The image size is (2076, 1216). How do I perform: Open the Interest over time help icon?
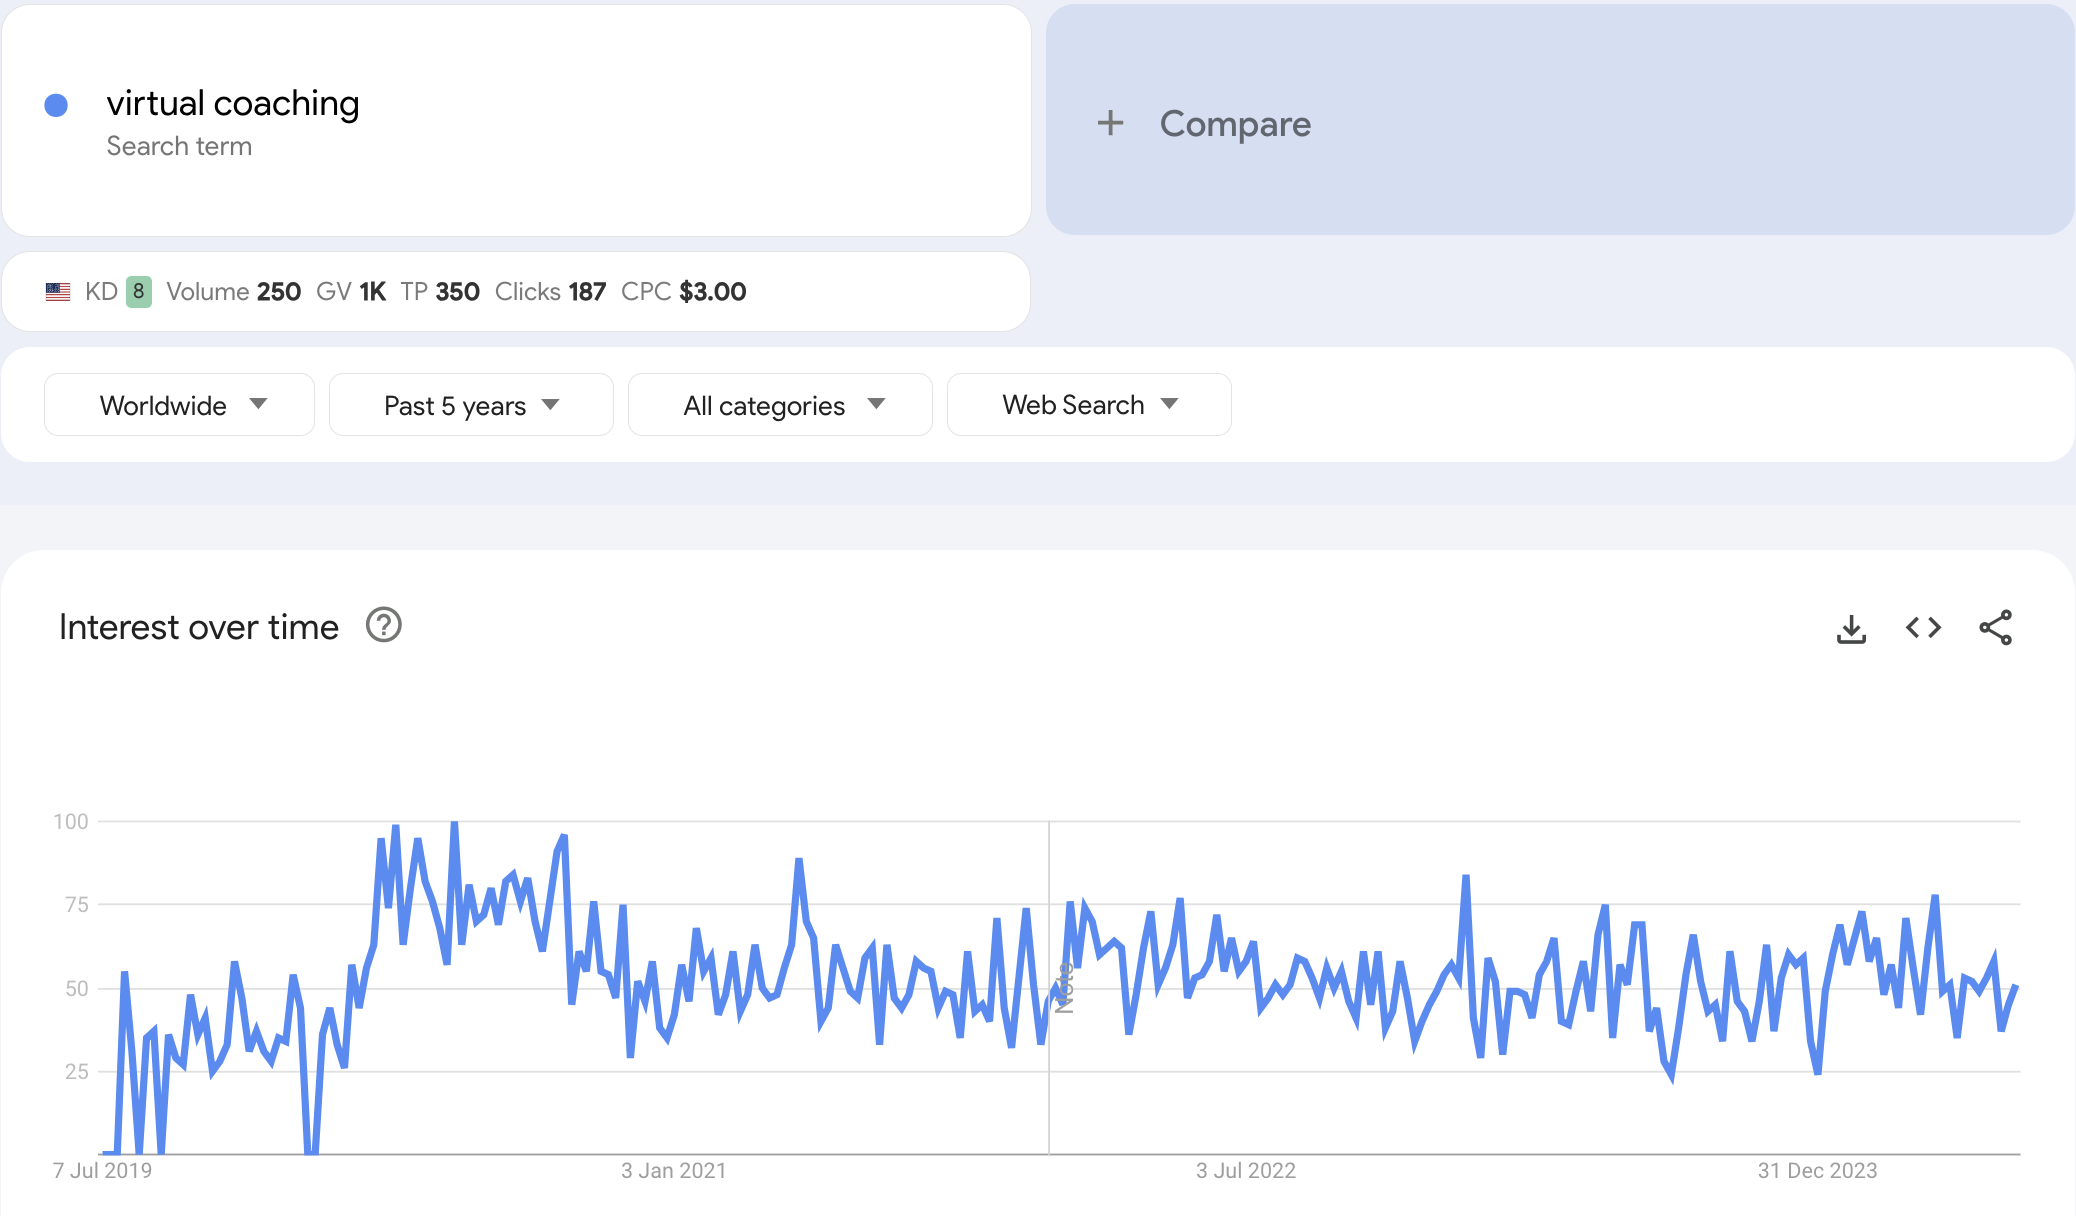point(383,625)
